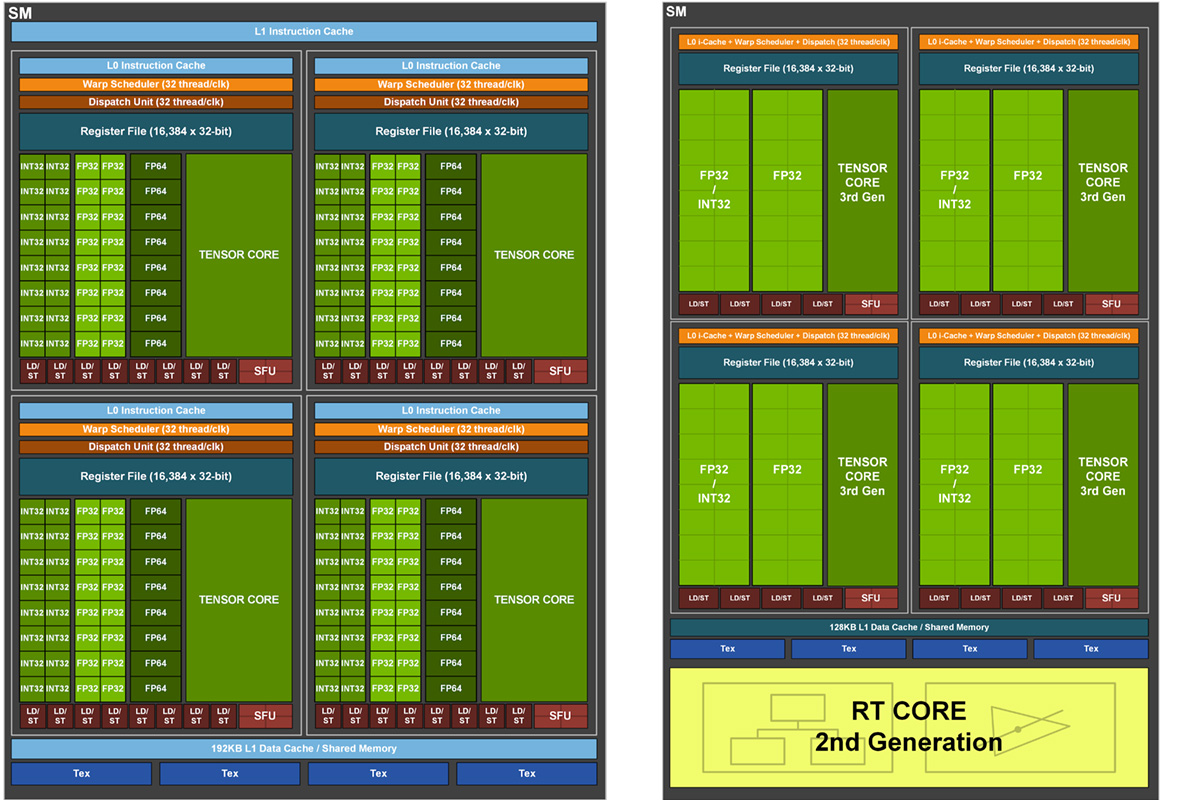Click the Register File (16,384 x 32-bit) label
Viewport: 1200px width, 800px height.
coord(153,131)
